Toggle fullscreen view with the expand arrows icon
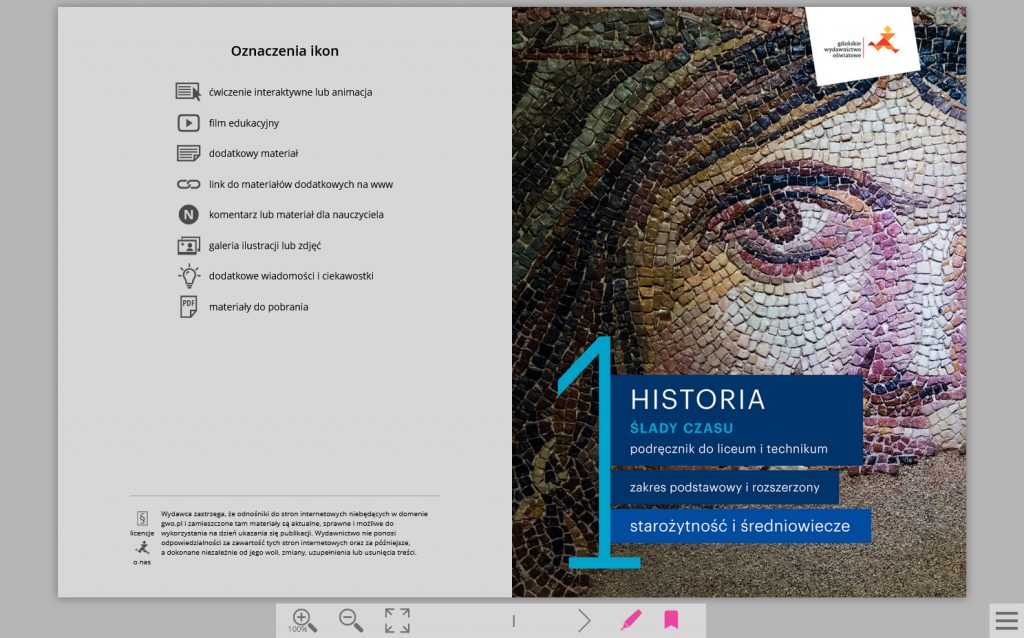The width and height of the screenshot is (1024, 638). click(397, 620)
